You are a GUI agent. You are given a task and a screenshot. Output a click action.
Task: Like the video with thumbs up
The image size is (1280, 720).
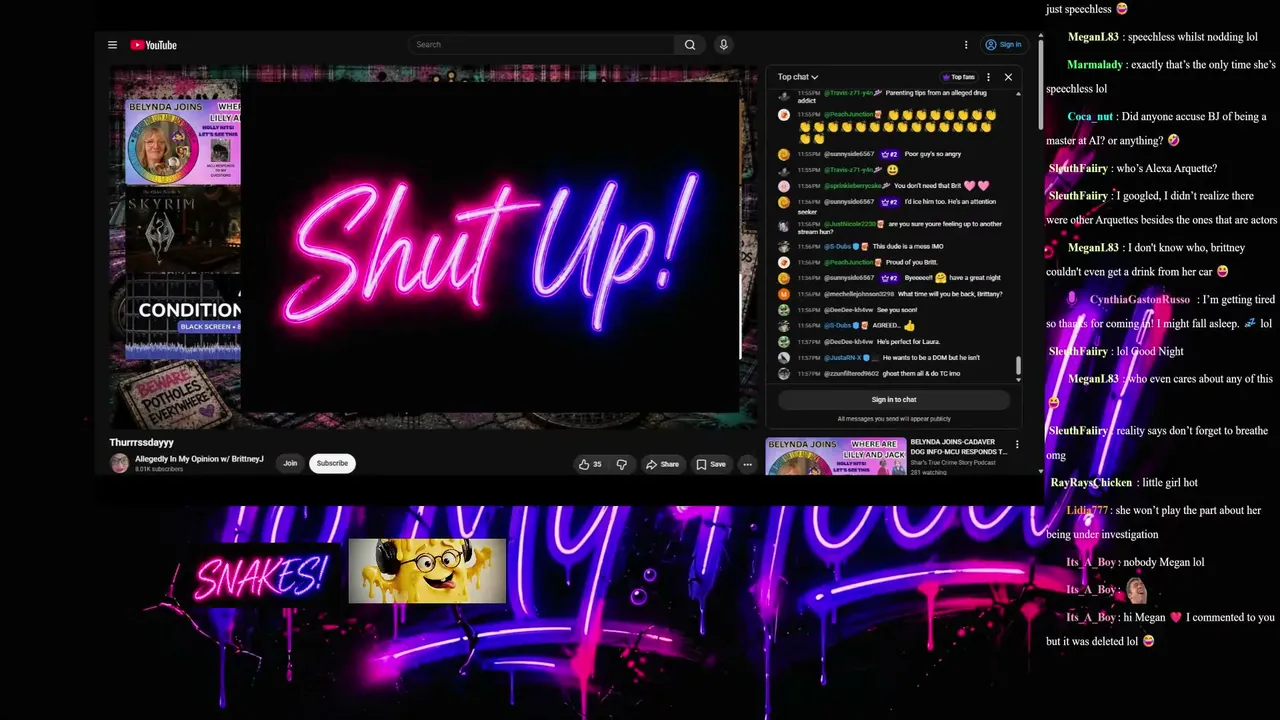click(x=590, y=464)
